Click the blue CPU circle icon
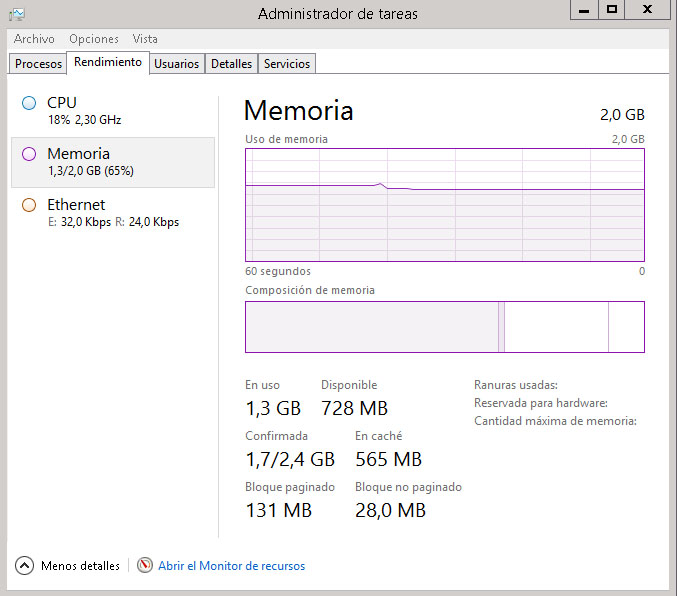677x596 pixels. coord(28,103)
